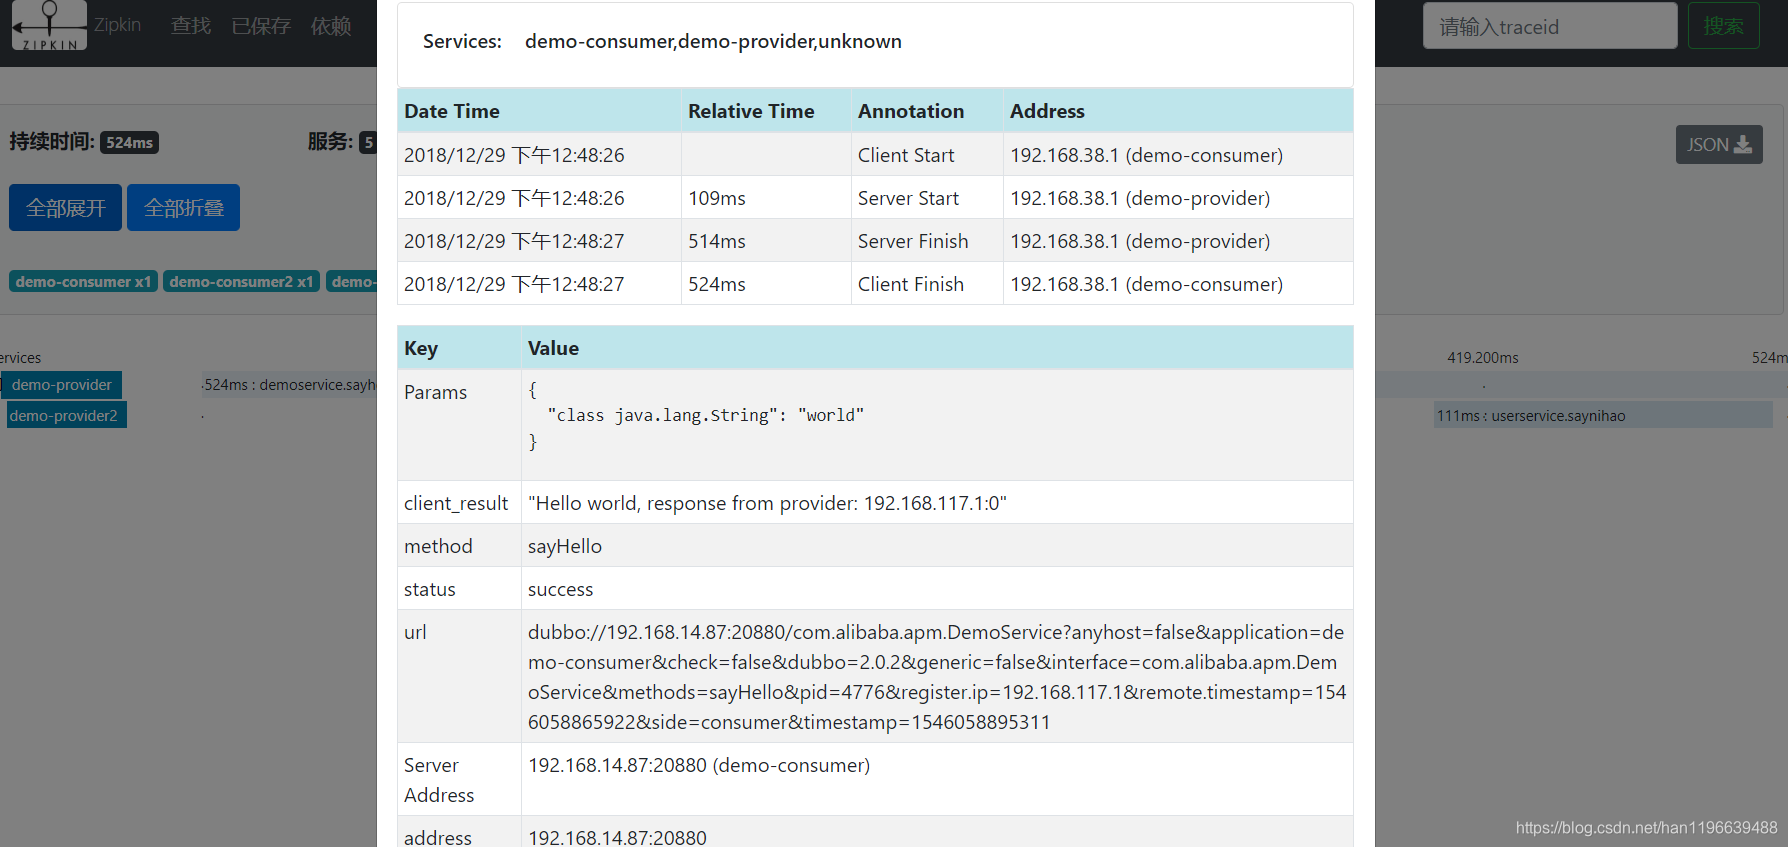Select the dubbo:// url value text

click(x=937, y=677)
